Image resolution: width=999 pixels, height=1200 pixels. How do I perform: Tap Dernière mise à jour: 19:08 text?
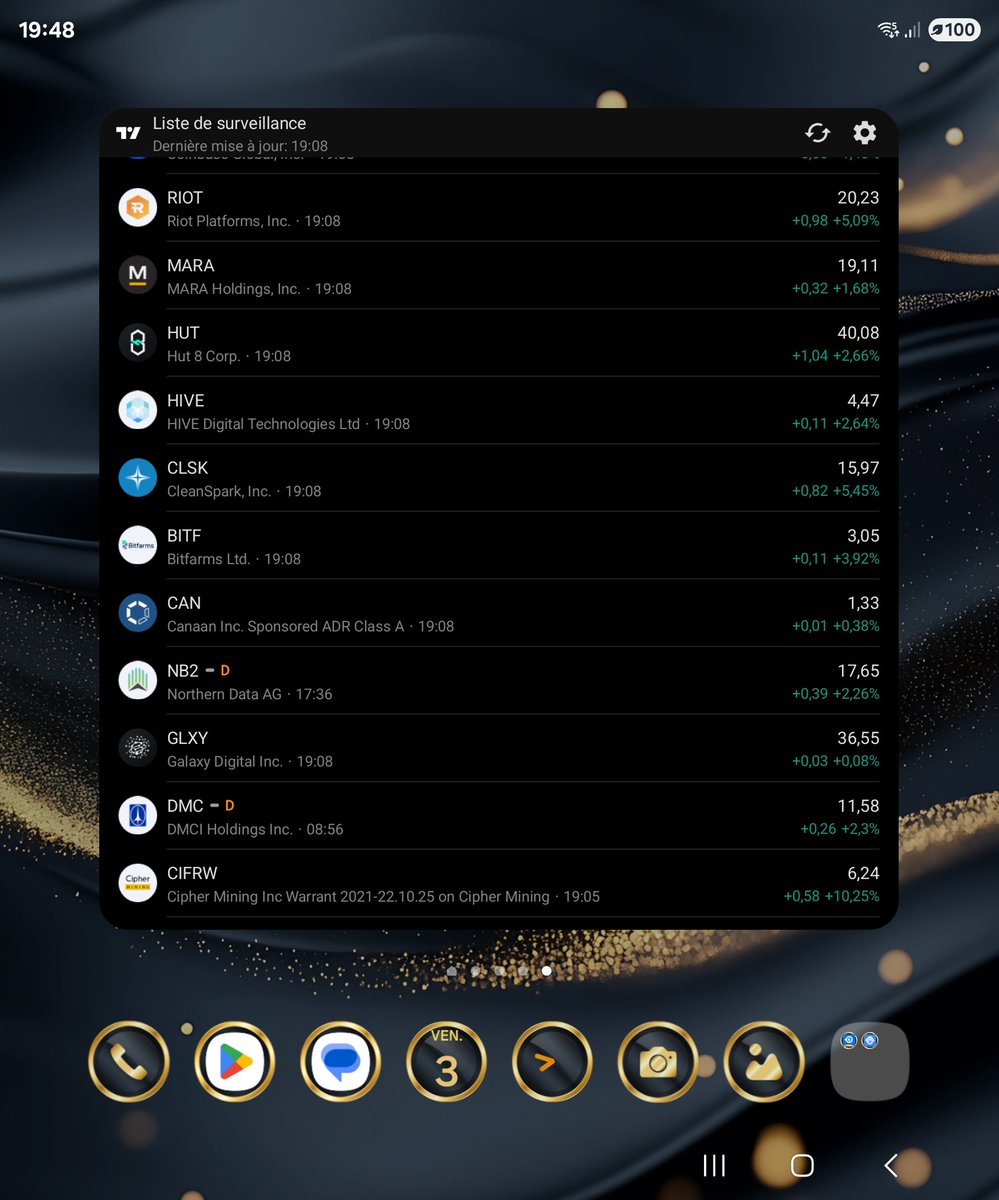click(240, 146)
